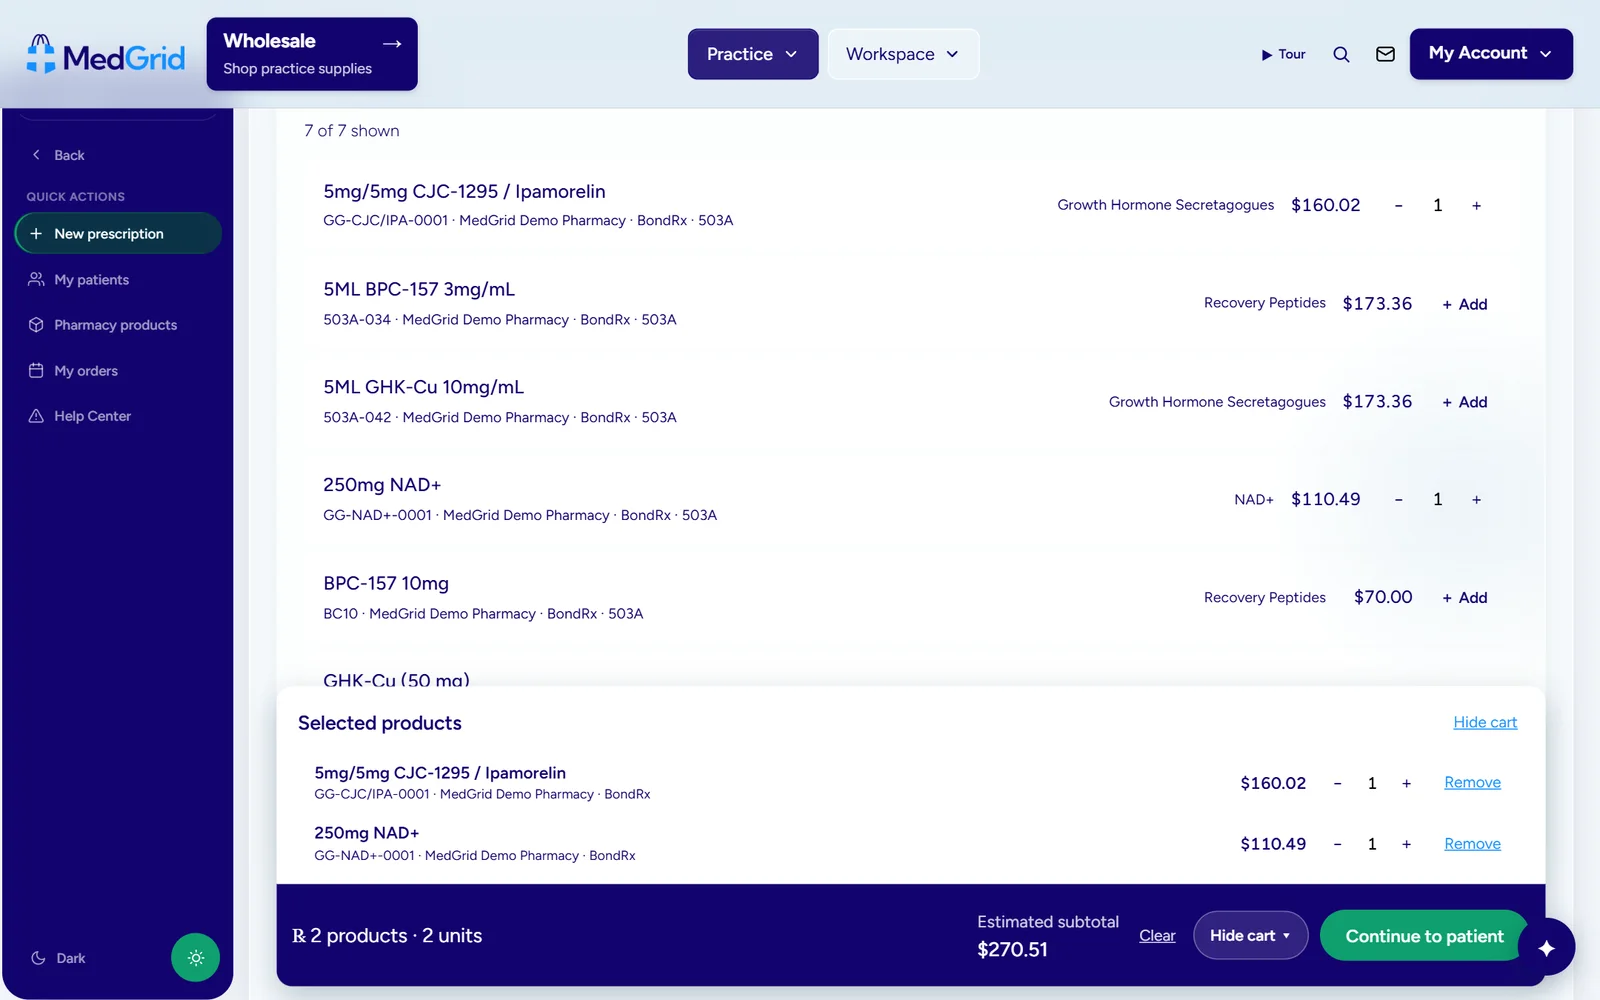
Task: Click the Hide cart link in Selected products
Action: tap(1485, 722)
